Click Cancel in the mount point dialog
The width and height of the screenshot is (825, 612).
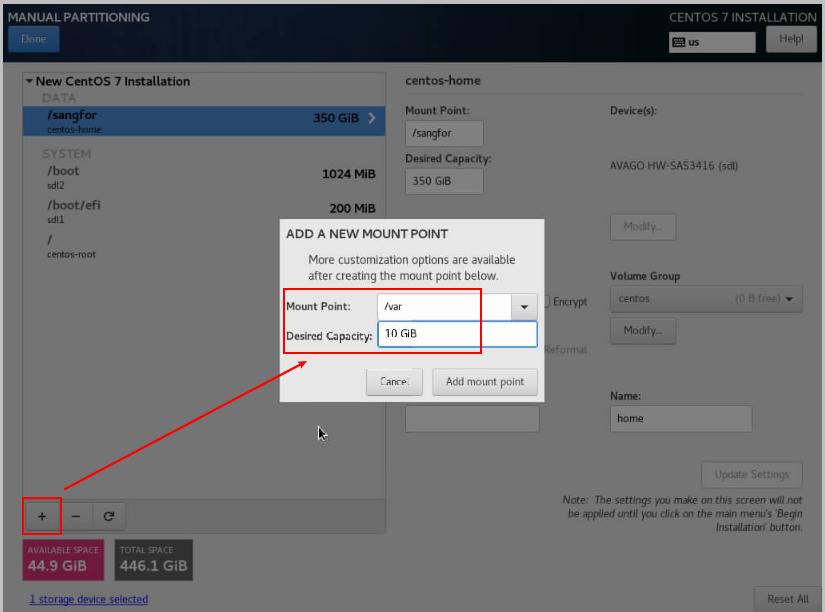coord(394,382)
